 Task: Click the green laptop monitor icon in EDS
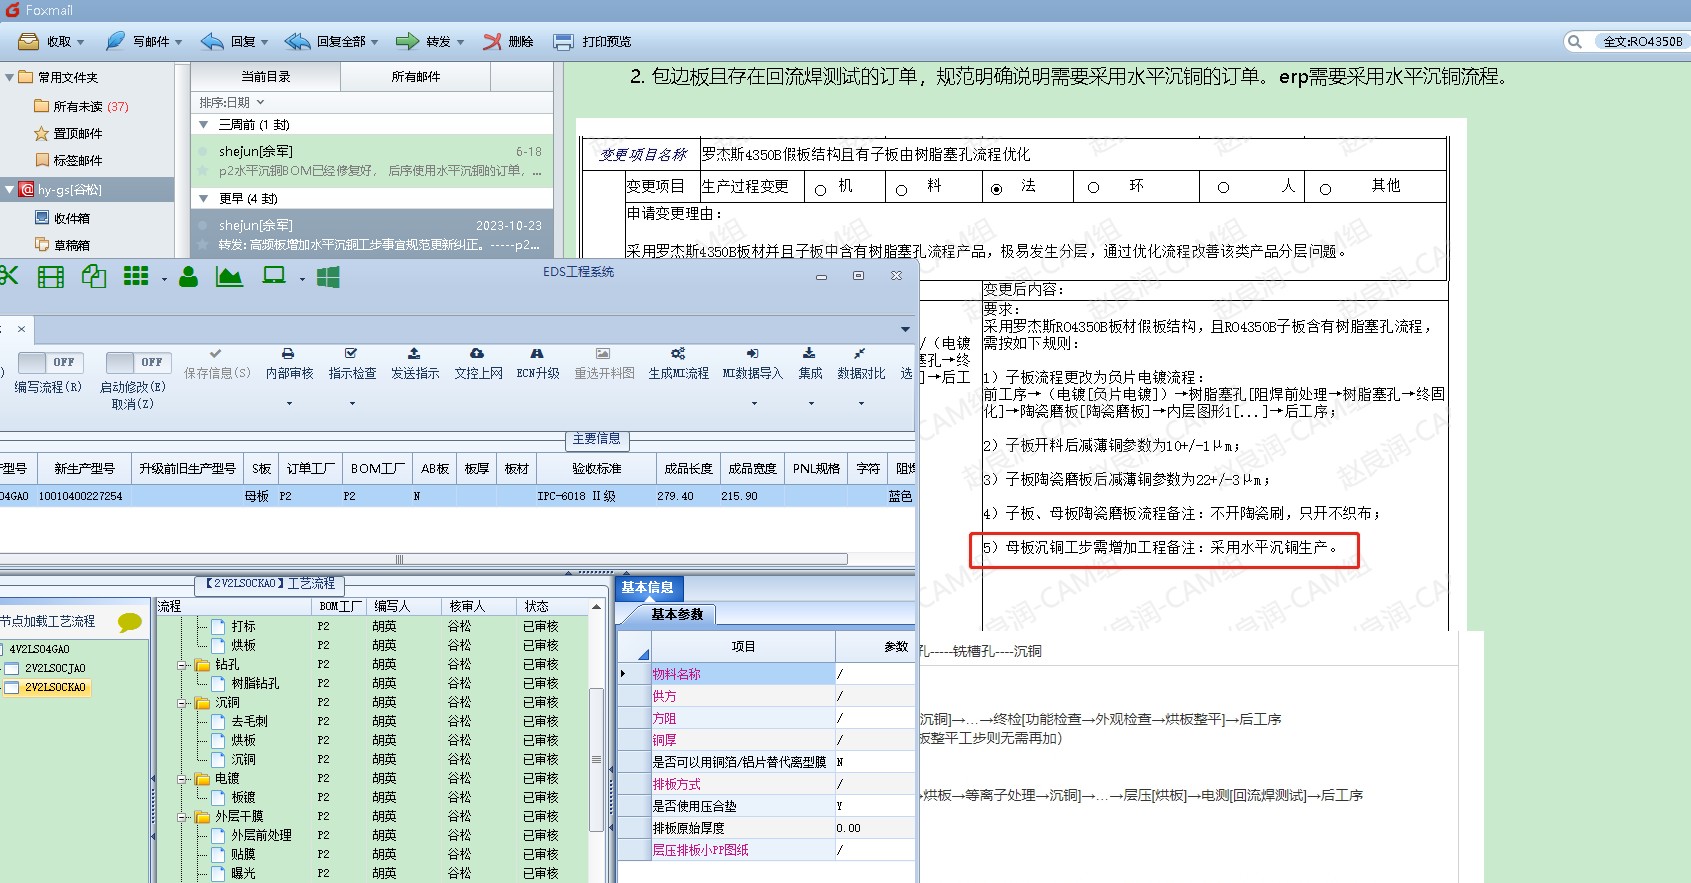274,276
